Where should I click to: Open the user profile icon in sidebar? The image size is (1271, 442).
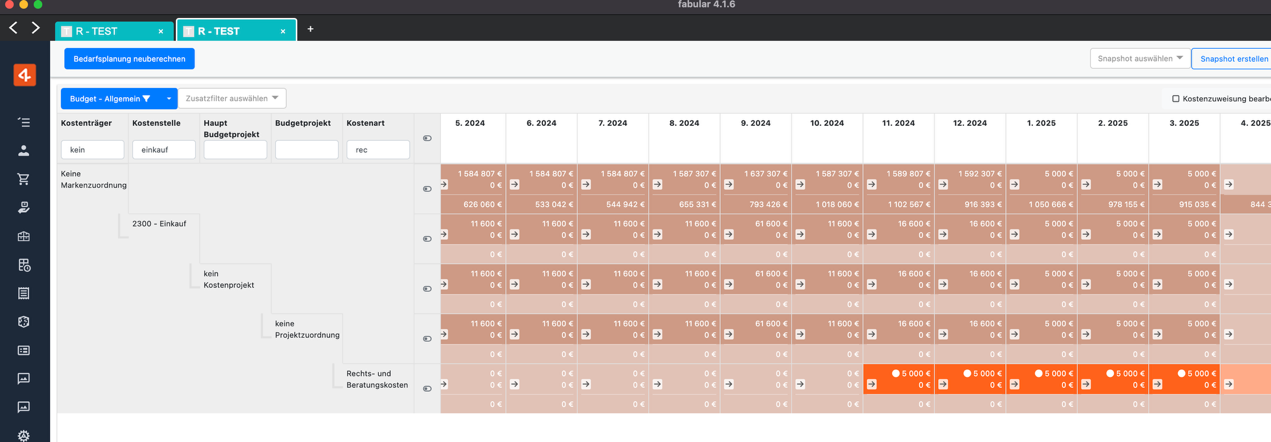click(24, 151)
